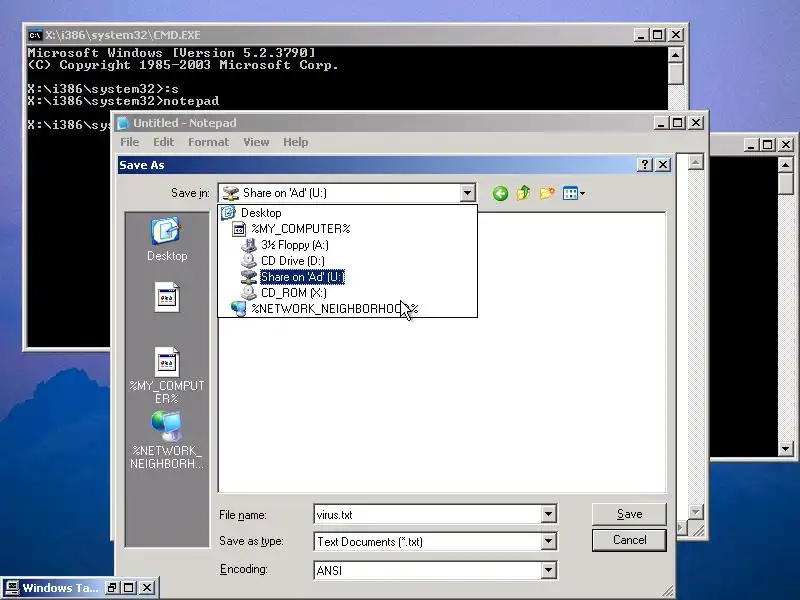Open Notepad File menu
Image resolution: width=800 pixels, height=600 pixels.
tap(130, 142)
